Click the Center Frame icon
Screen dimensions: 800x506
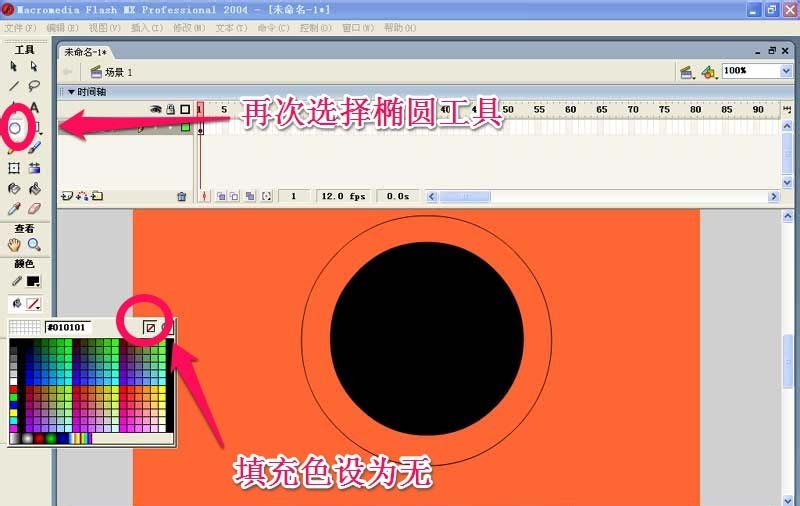coord(204,196)
